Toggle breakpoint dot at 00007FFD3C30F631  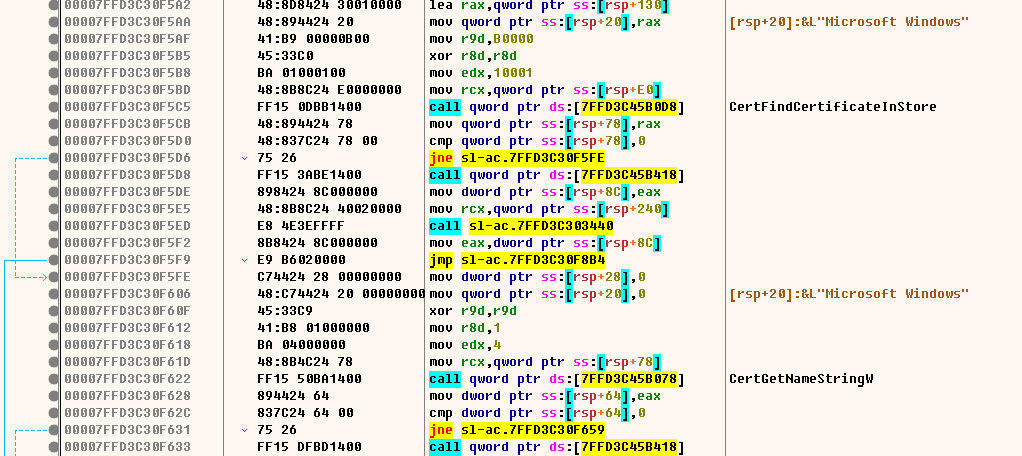(53, 430)
